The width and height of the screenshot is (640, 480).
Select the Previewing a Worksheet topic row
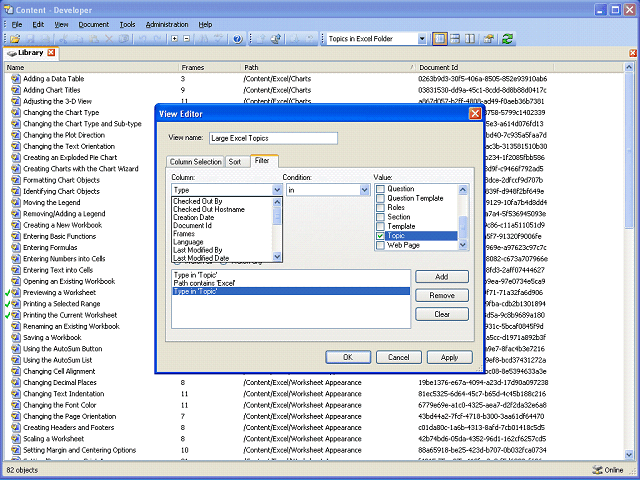pyautogui.click(x=59, y=292)
